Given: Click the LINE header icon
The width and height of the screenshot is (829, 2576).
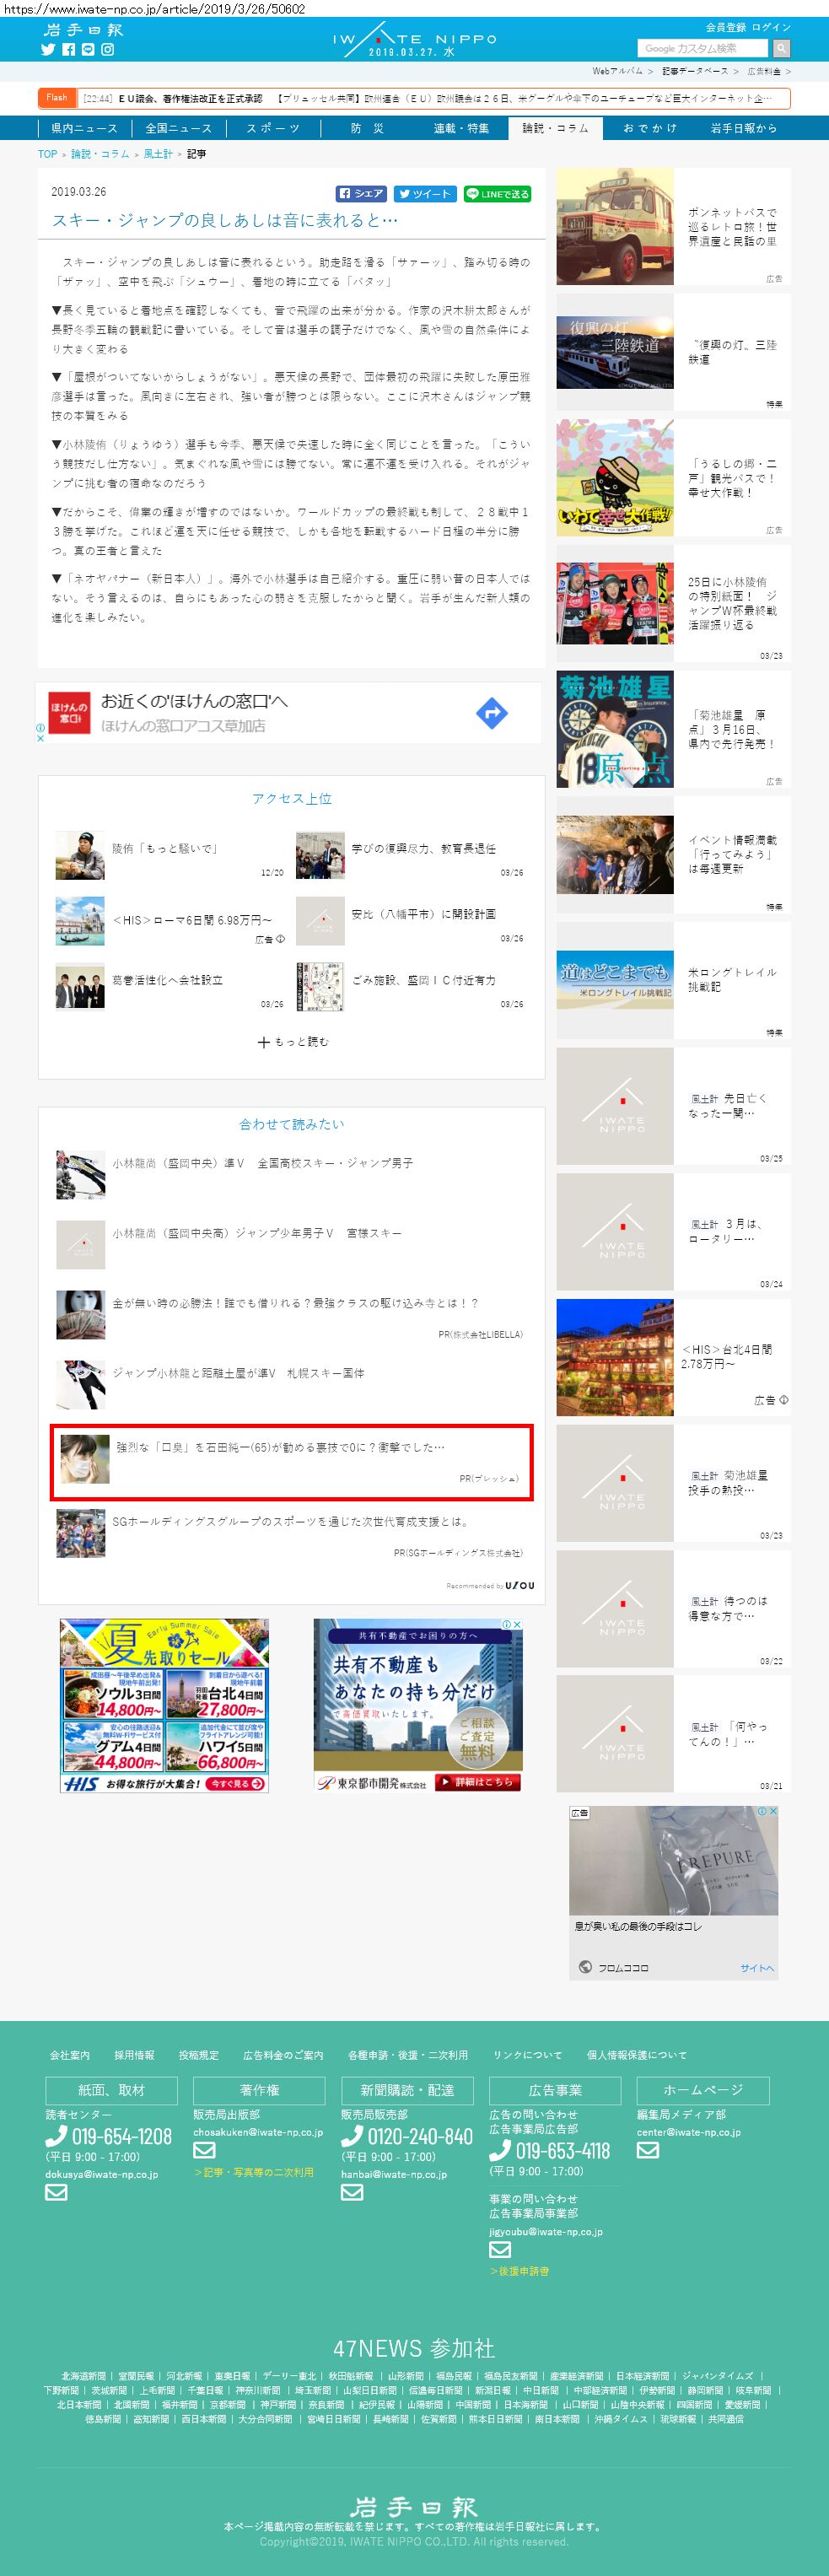Looking at the screenshot, I should [x=88, y=49].
